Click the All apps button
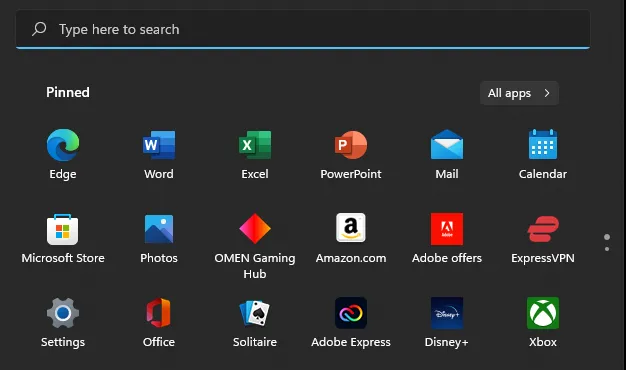The height and width of the screenshot is (370, 626). (519, 93)
